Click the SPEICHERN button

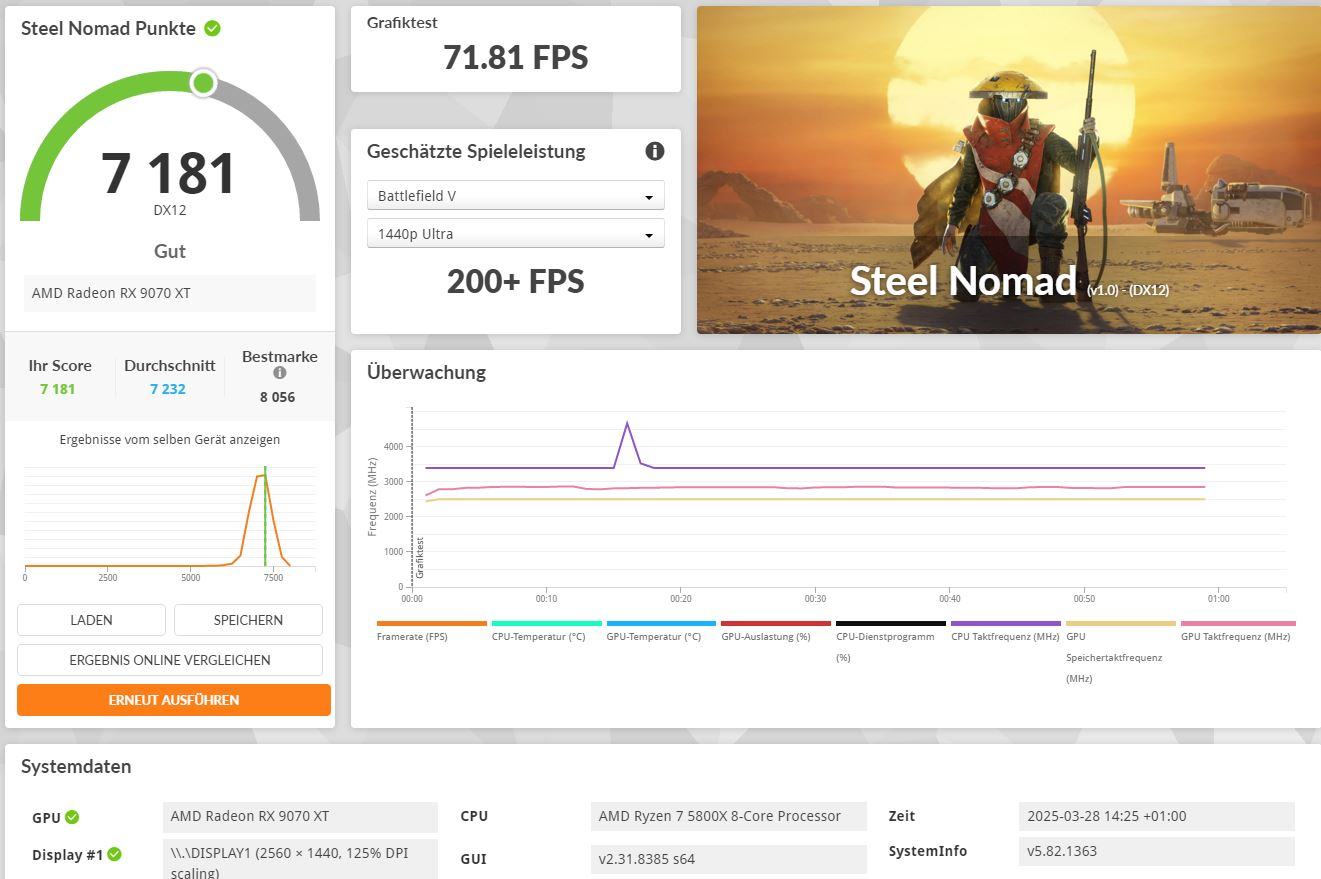pyautogui.click(x=248, y=620)
